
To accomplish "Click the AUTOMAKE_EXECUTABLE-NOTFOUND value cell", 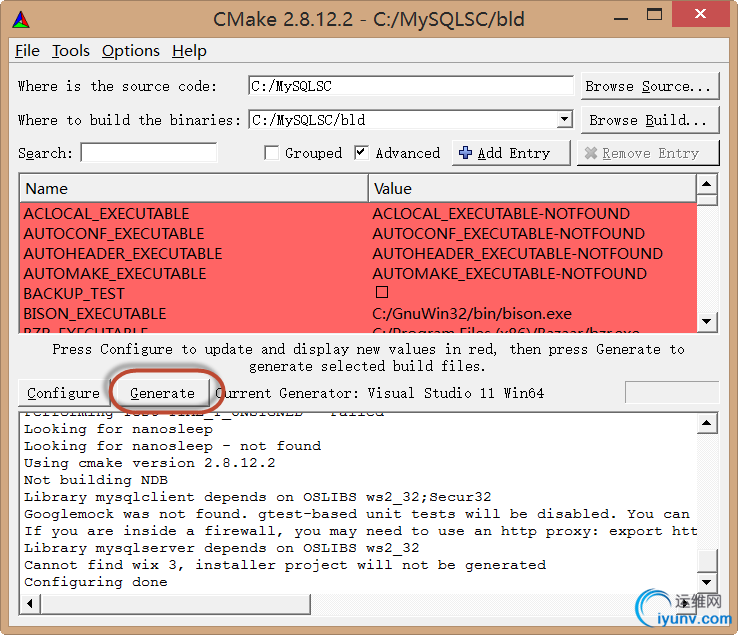I will [509, 274].
